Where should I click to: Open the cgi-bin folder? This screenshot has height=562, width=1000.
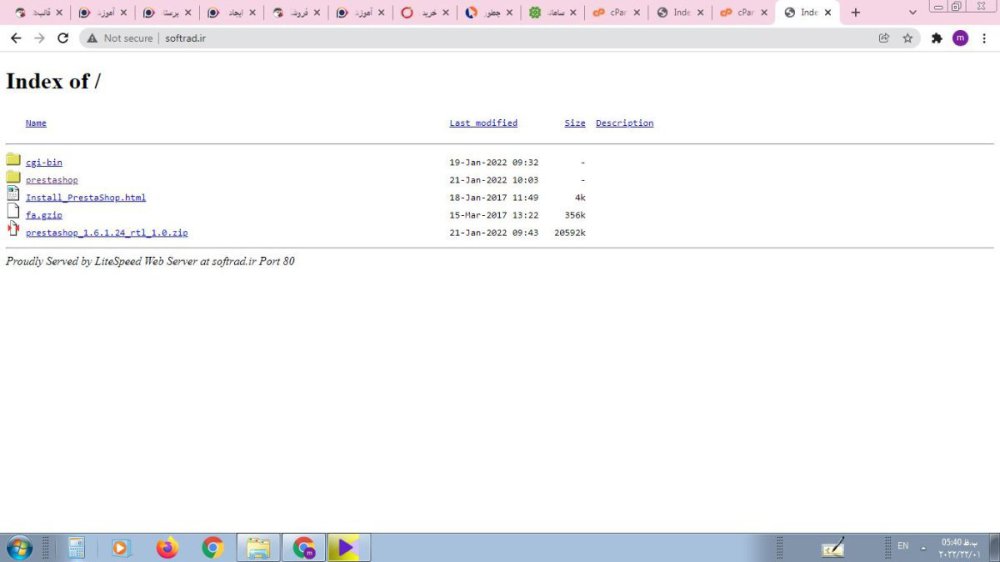click(44, 162)
